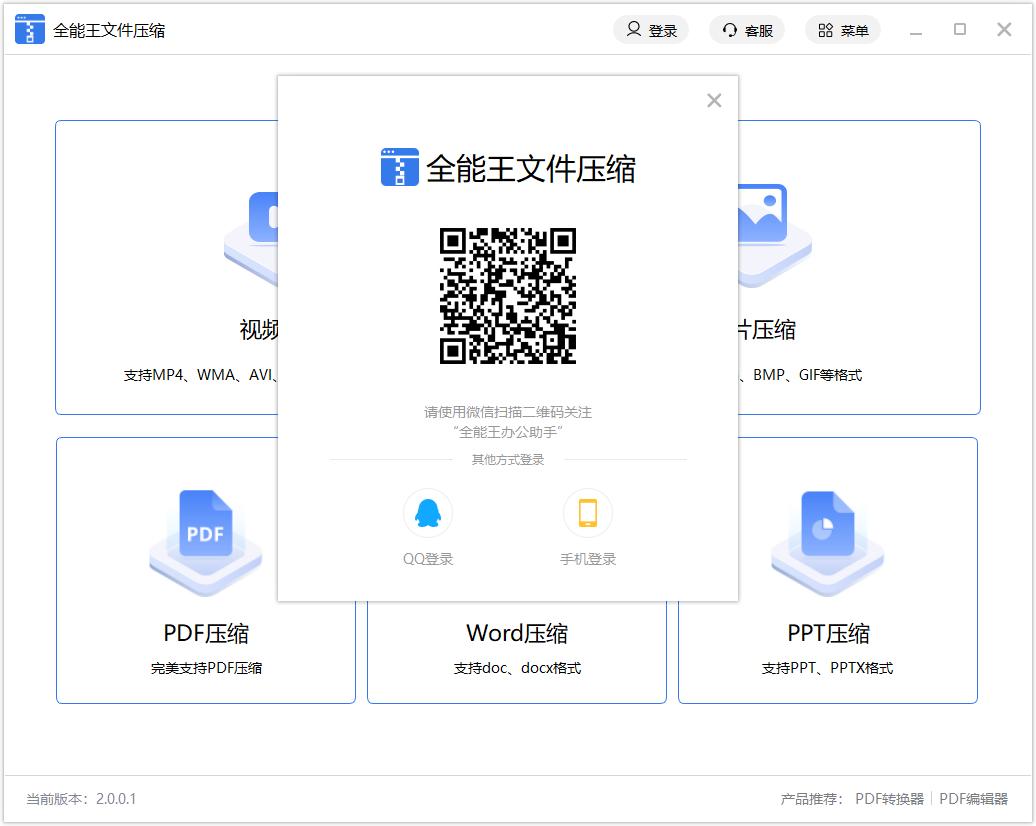
Task: Click the QQ penguin login icon
Action: click(x=427, y=513)
